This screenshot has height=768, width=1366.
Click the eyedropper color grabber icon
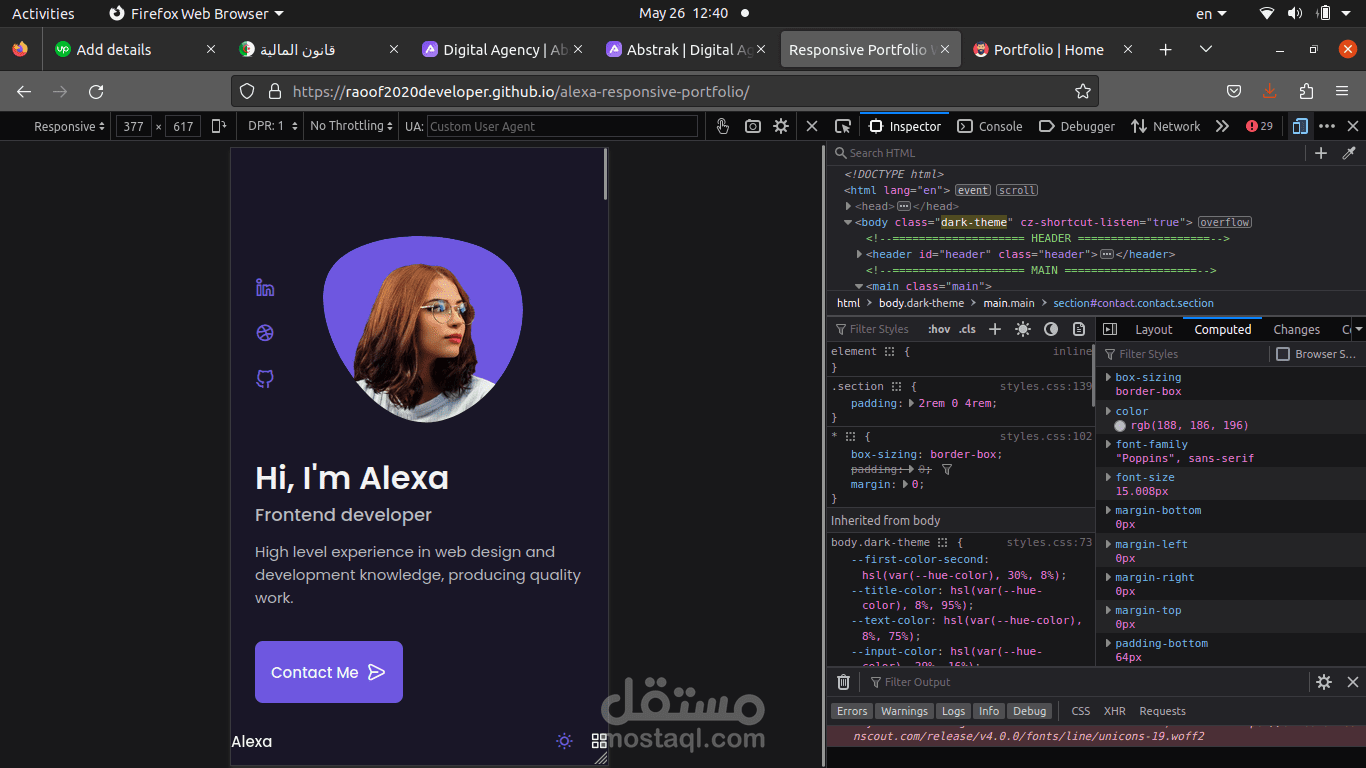click(x=1349, y=153)
